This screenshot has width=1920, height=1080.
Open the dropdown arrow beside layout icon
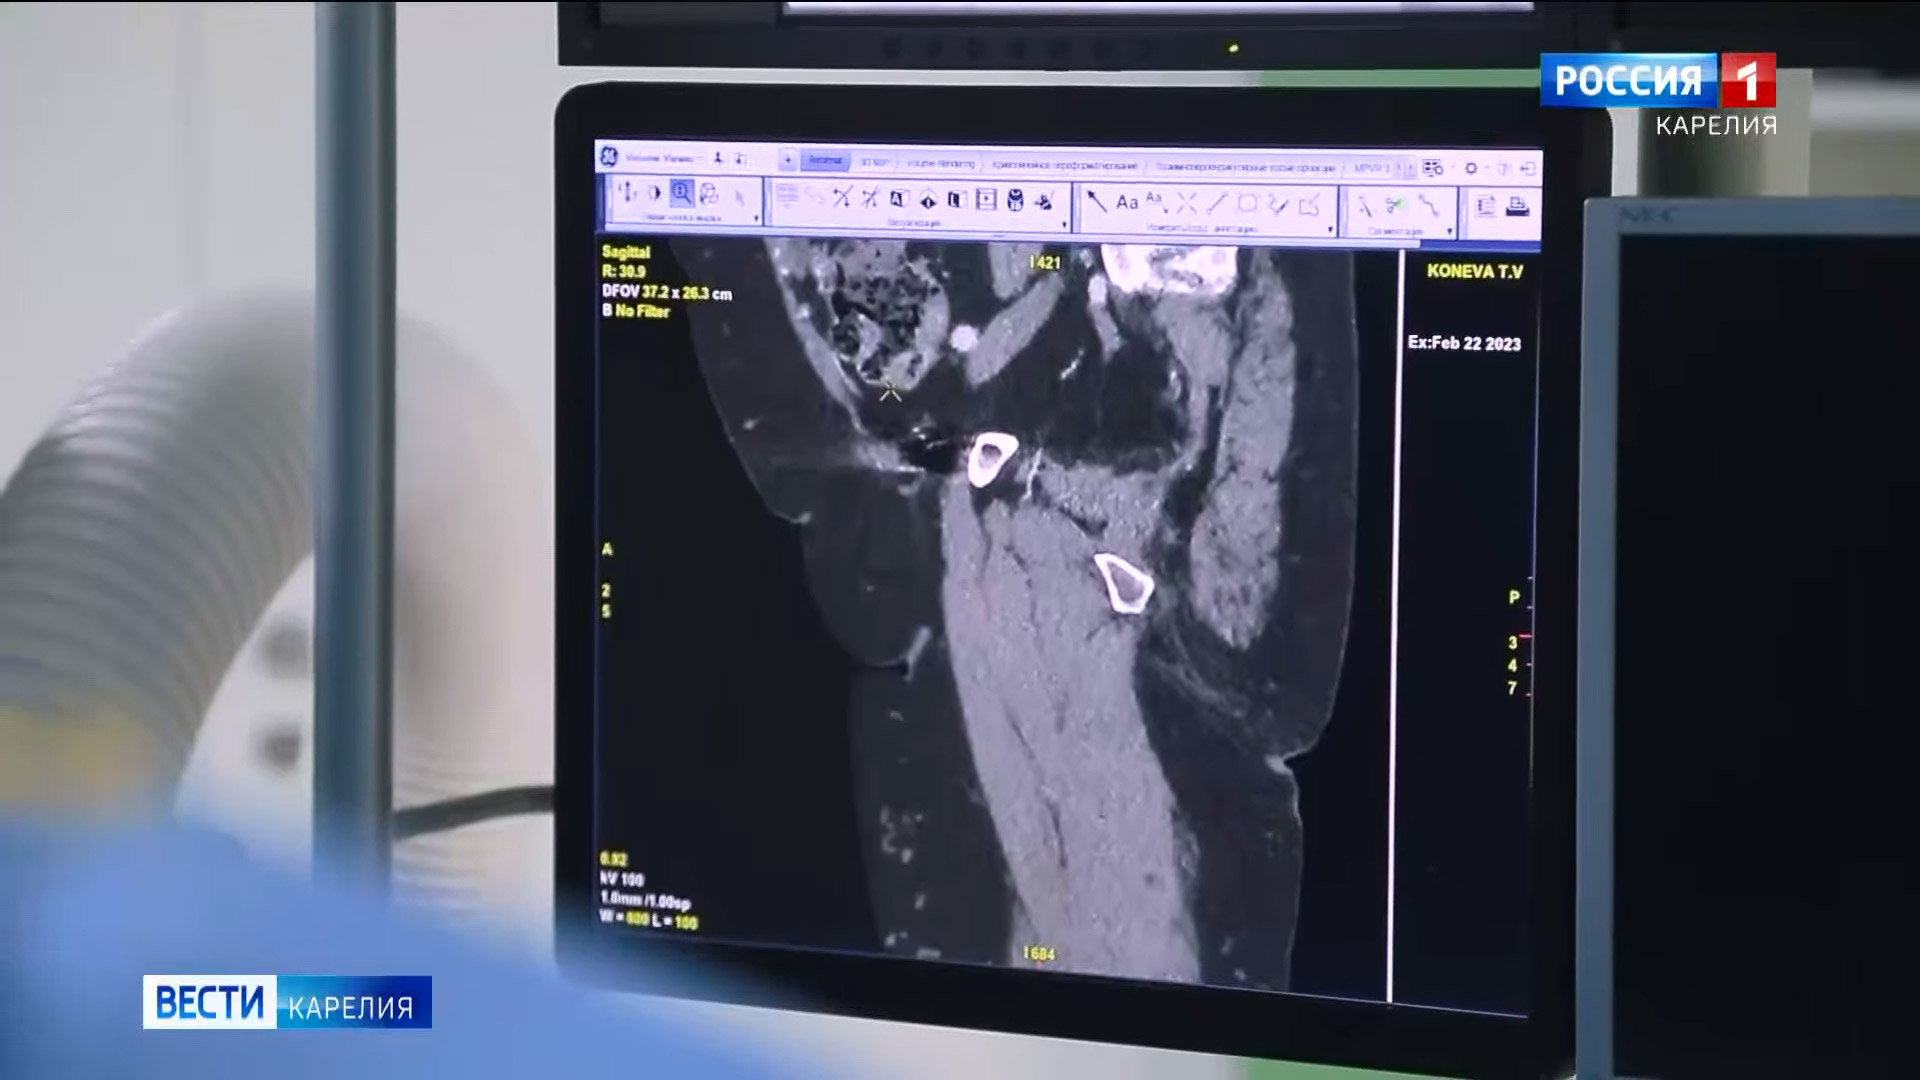pyautogui.click(x=1453, y=167)
